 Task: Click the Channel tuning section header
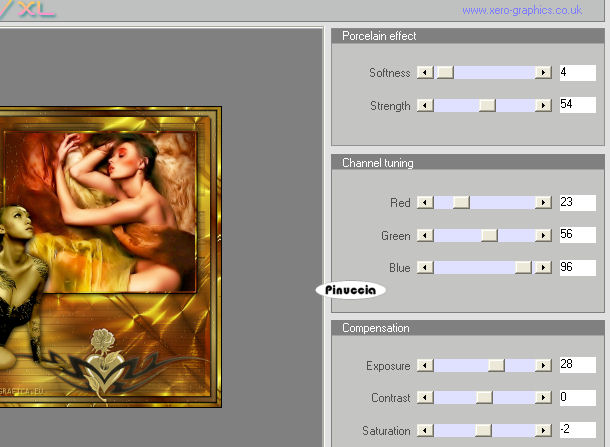468,163
